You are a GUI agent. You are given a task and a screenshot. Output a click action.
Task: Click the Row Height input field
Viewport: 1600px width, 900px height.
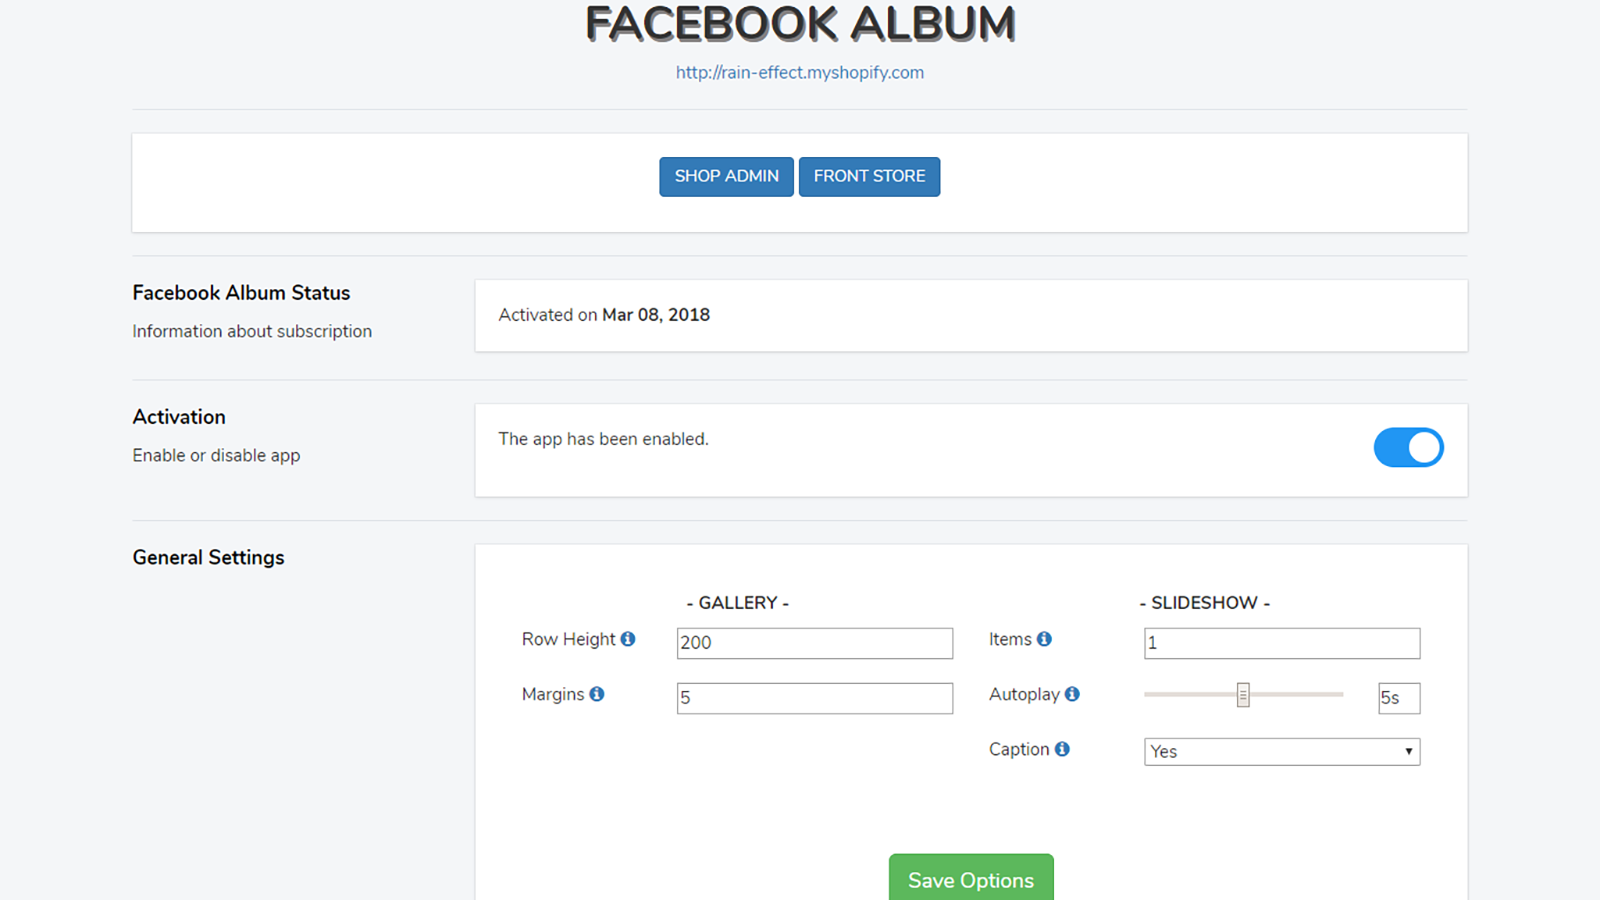click(x=814, y=643)
